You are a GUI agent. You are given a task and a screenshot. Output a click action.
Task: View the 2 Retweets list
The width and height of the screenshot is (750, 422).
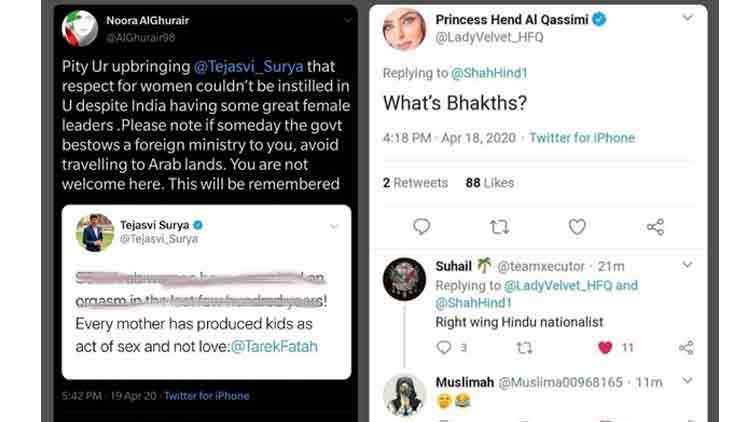tap(415, 183)
